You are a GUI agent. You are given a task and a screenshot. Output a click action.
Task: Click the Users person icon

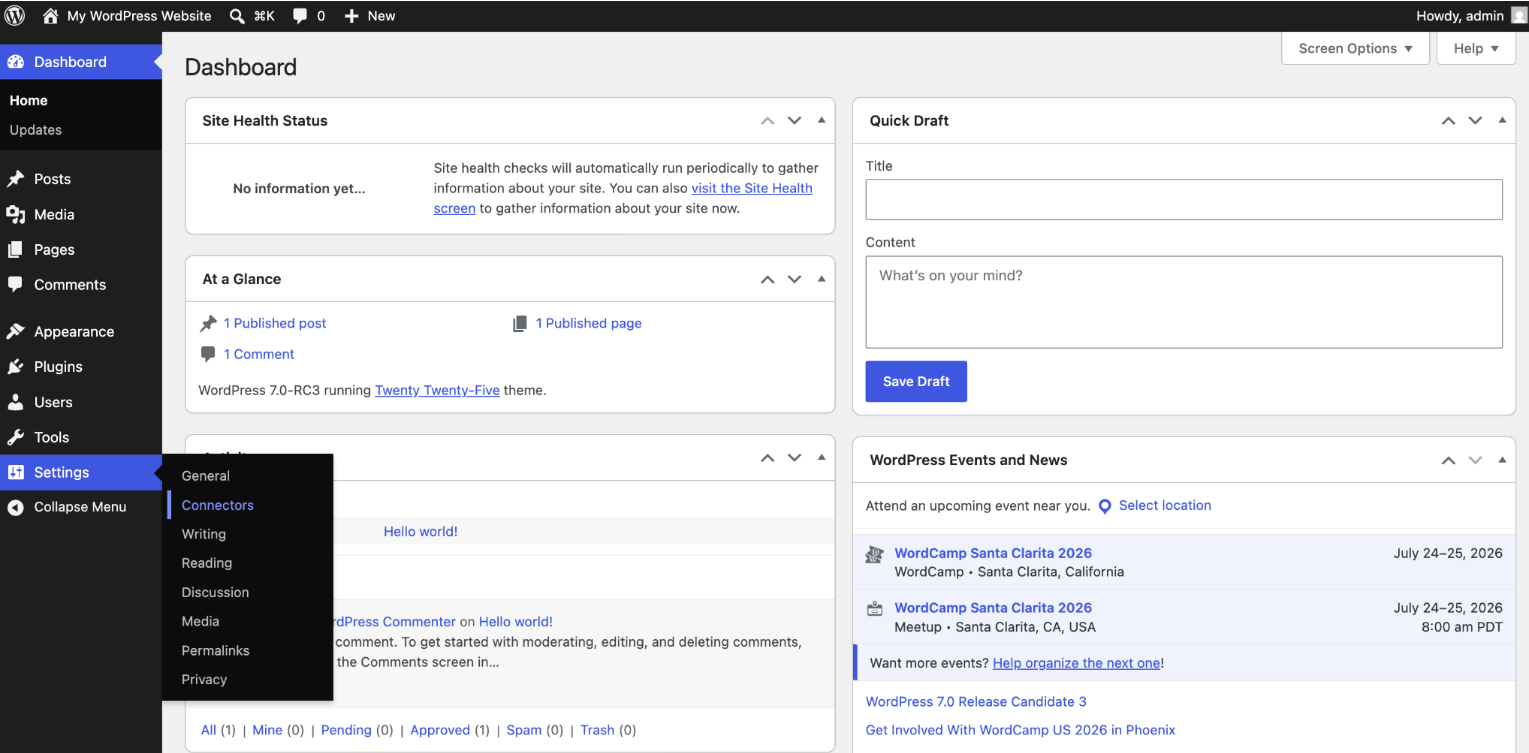click(x=16, y=402)
